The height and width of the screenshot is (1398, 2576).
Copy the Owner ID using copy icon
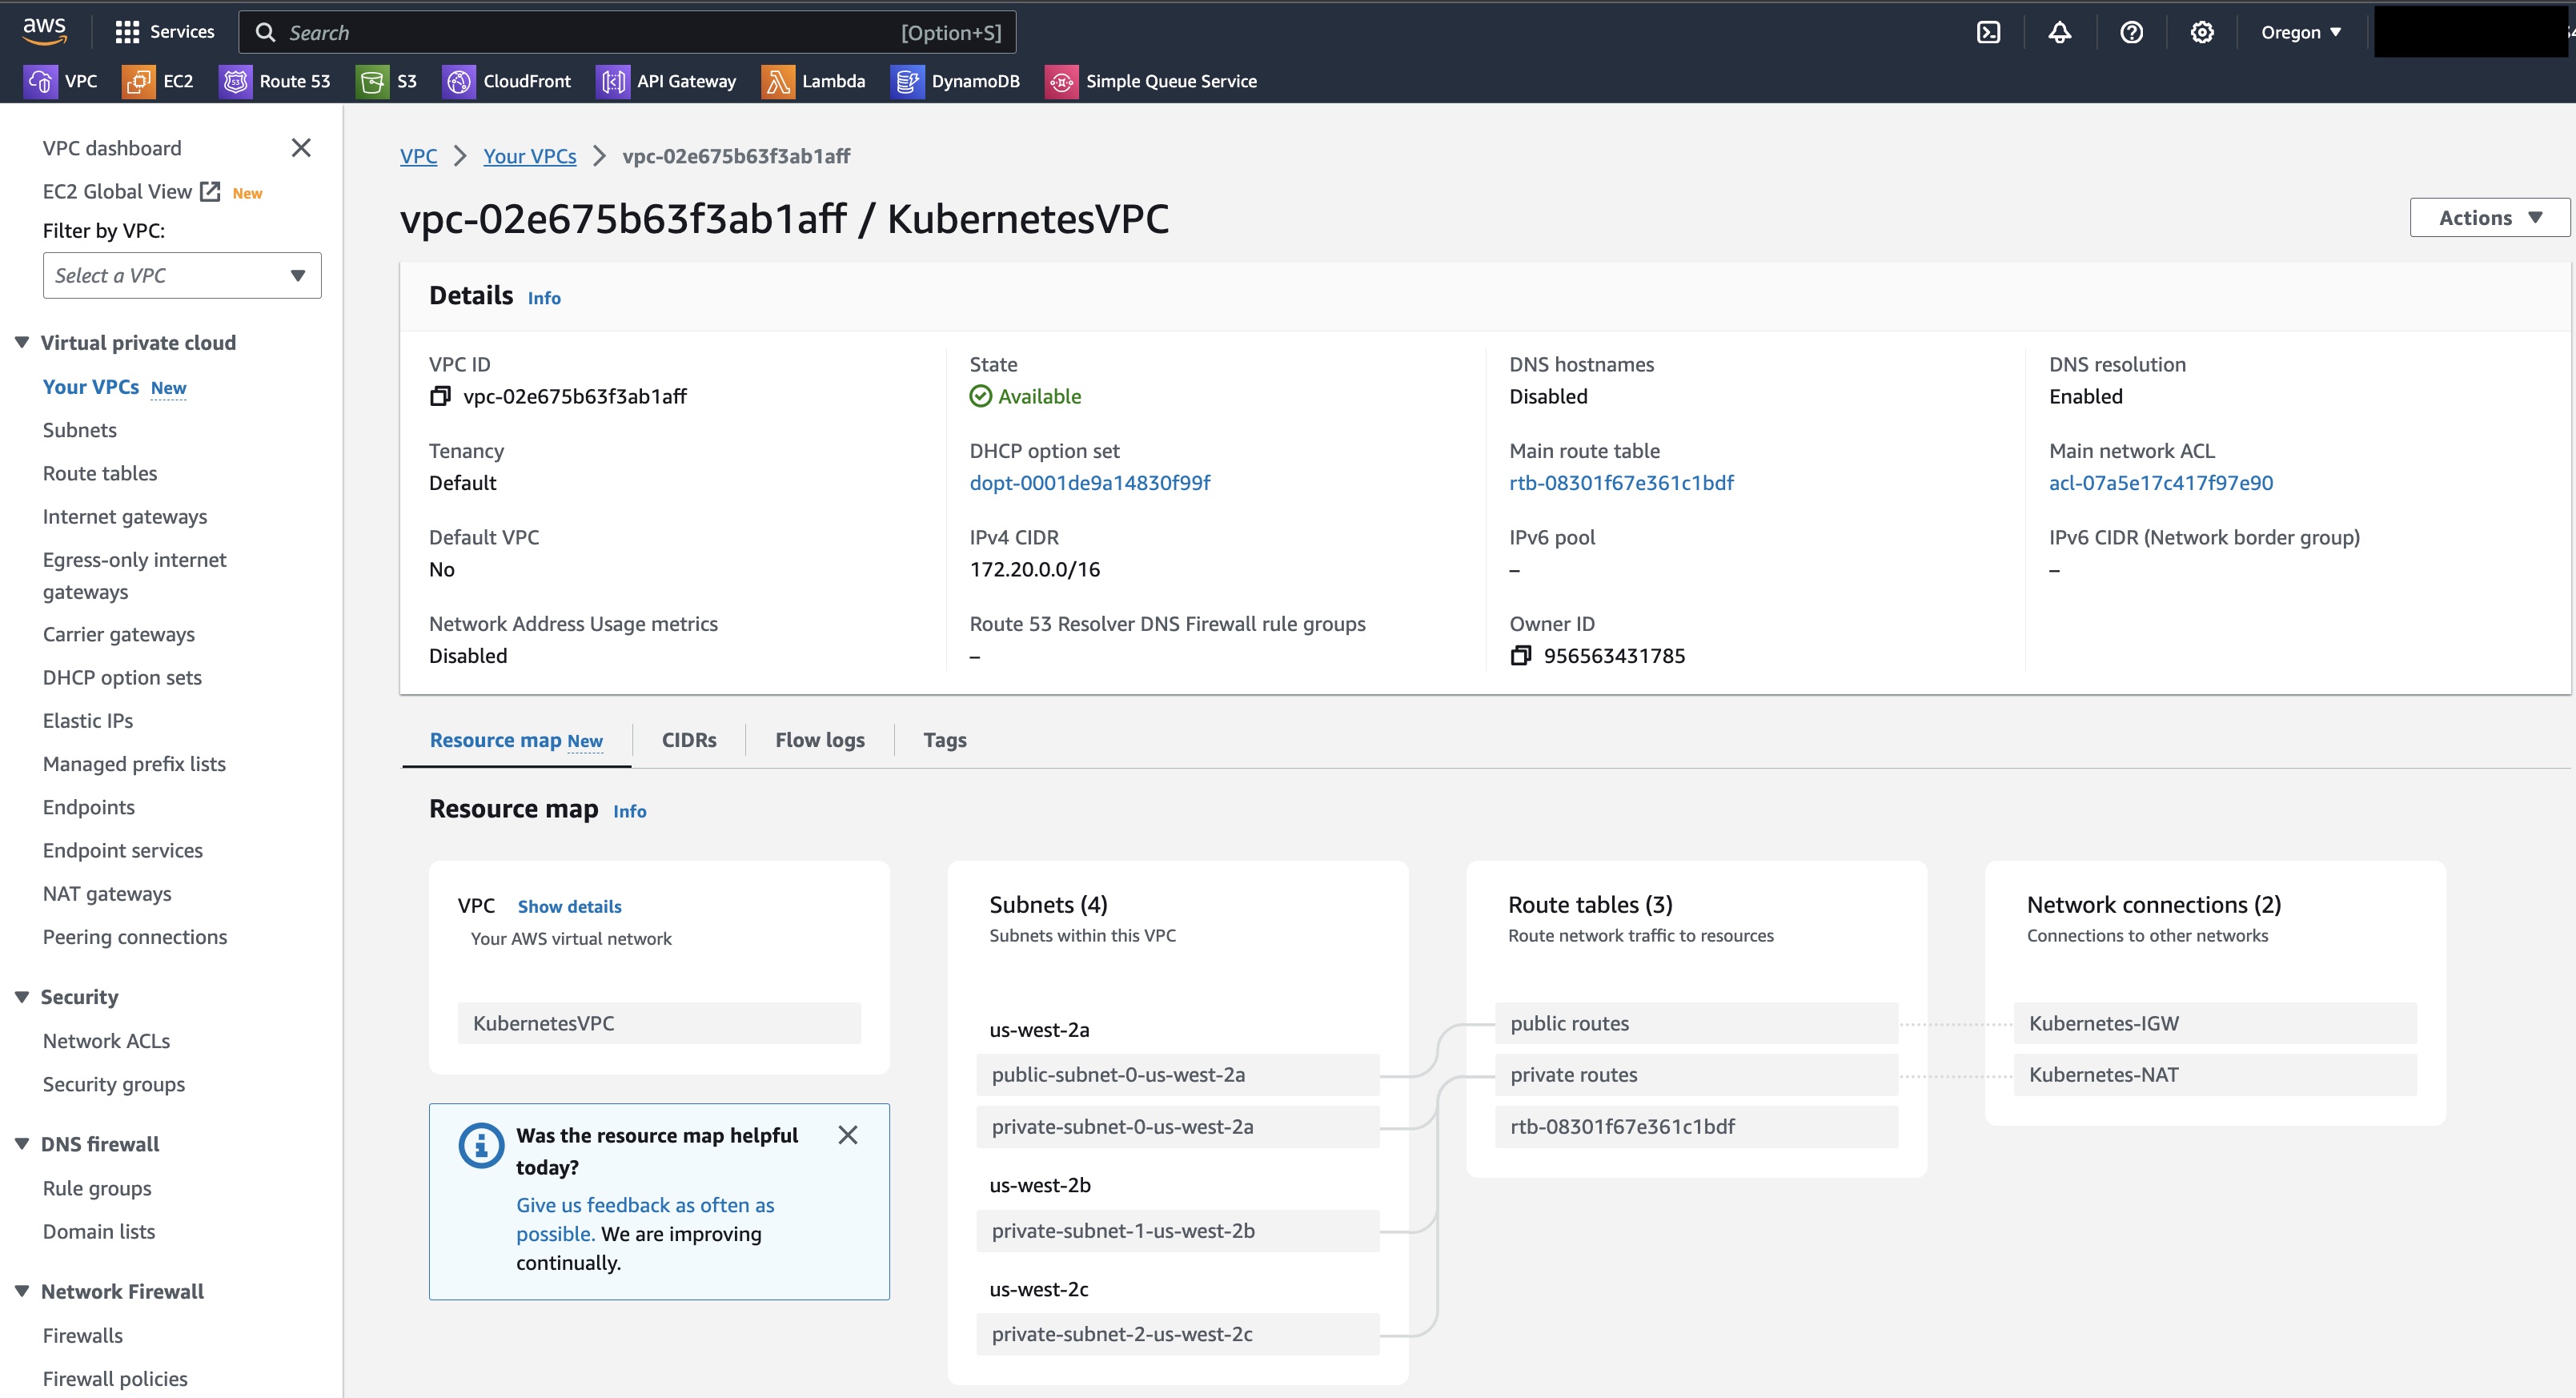1520,655
